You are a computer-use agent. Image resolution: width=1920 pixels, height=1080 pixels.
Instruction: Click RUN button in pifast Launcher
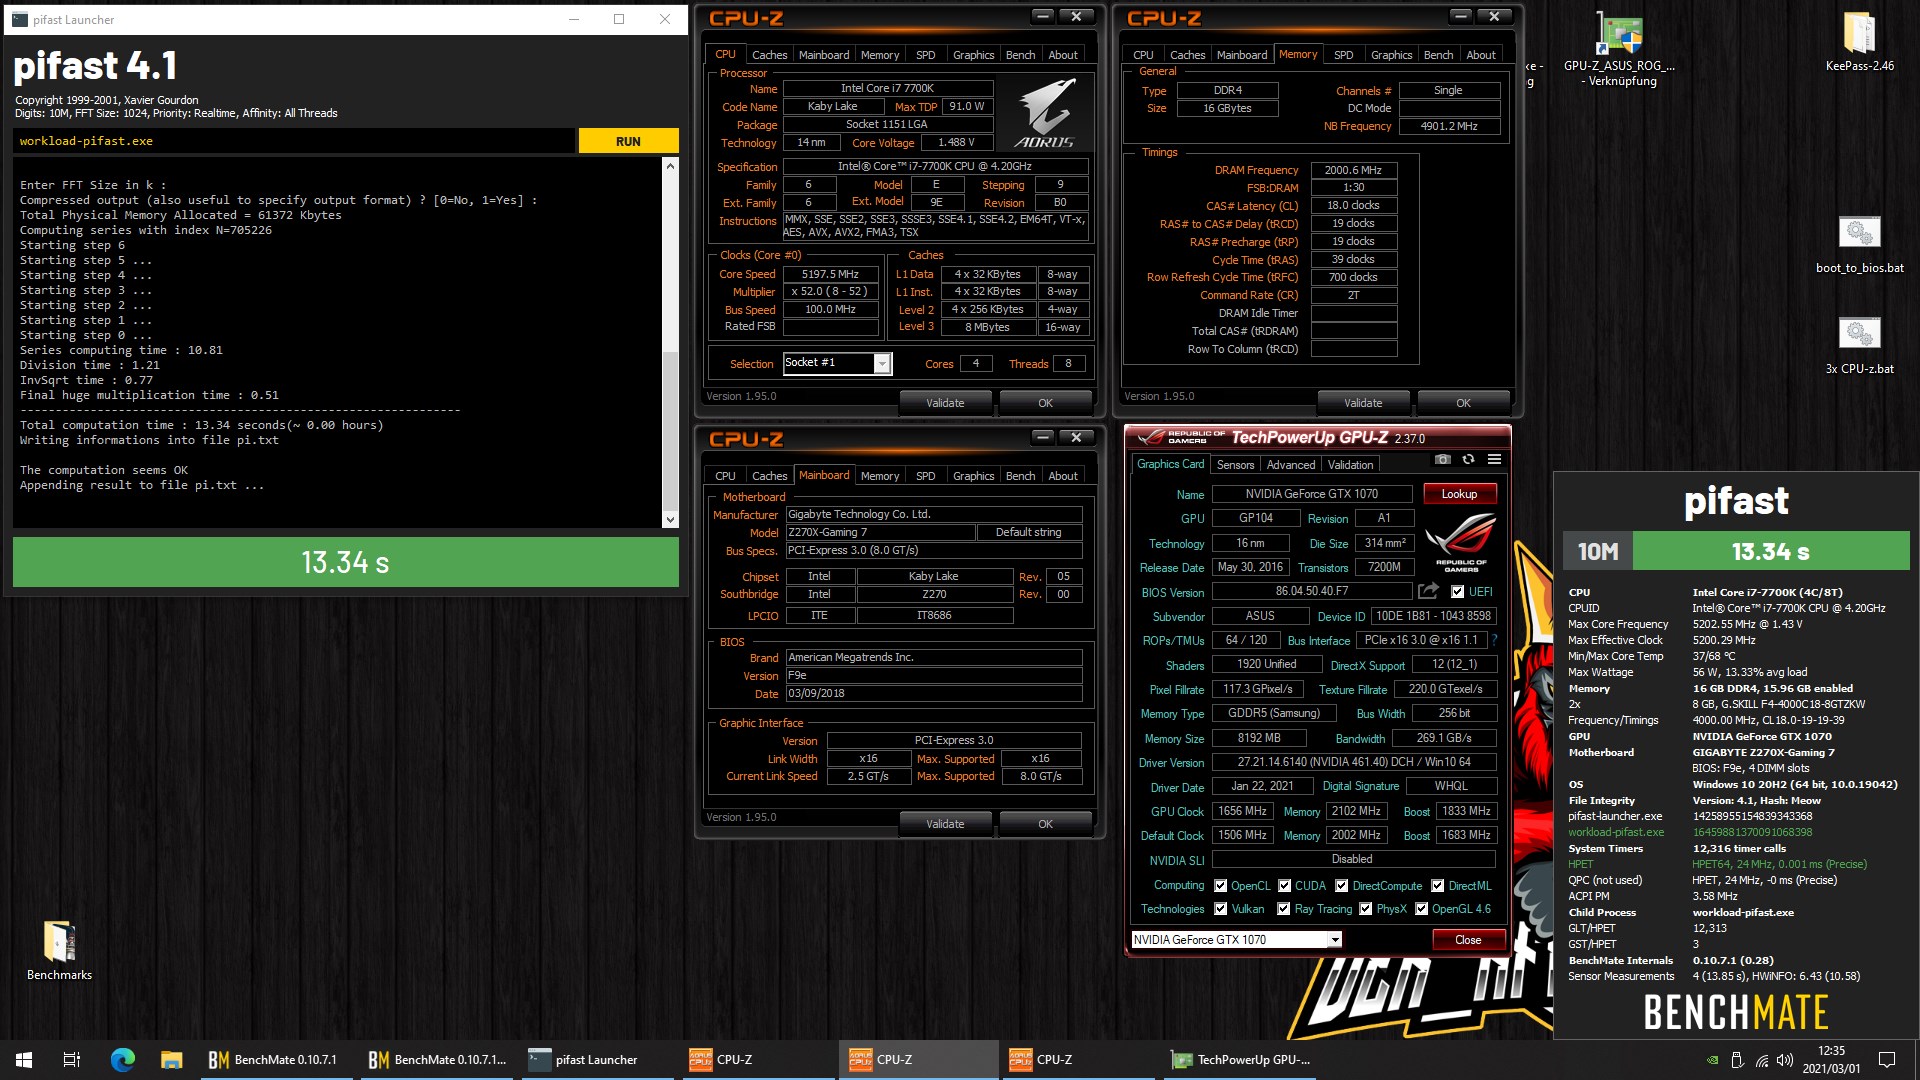point(628,141)
